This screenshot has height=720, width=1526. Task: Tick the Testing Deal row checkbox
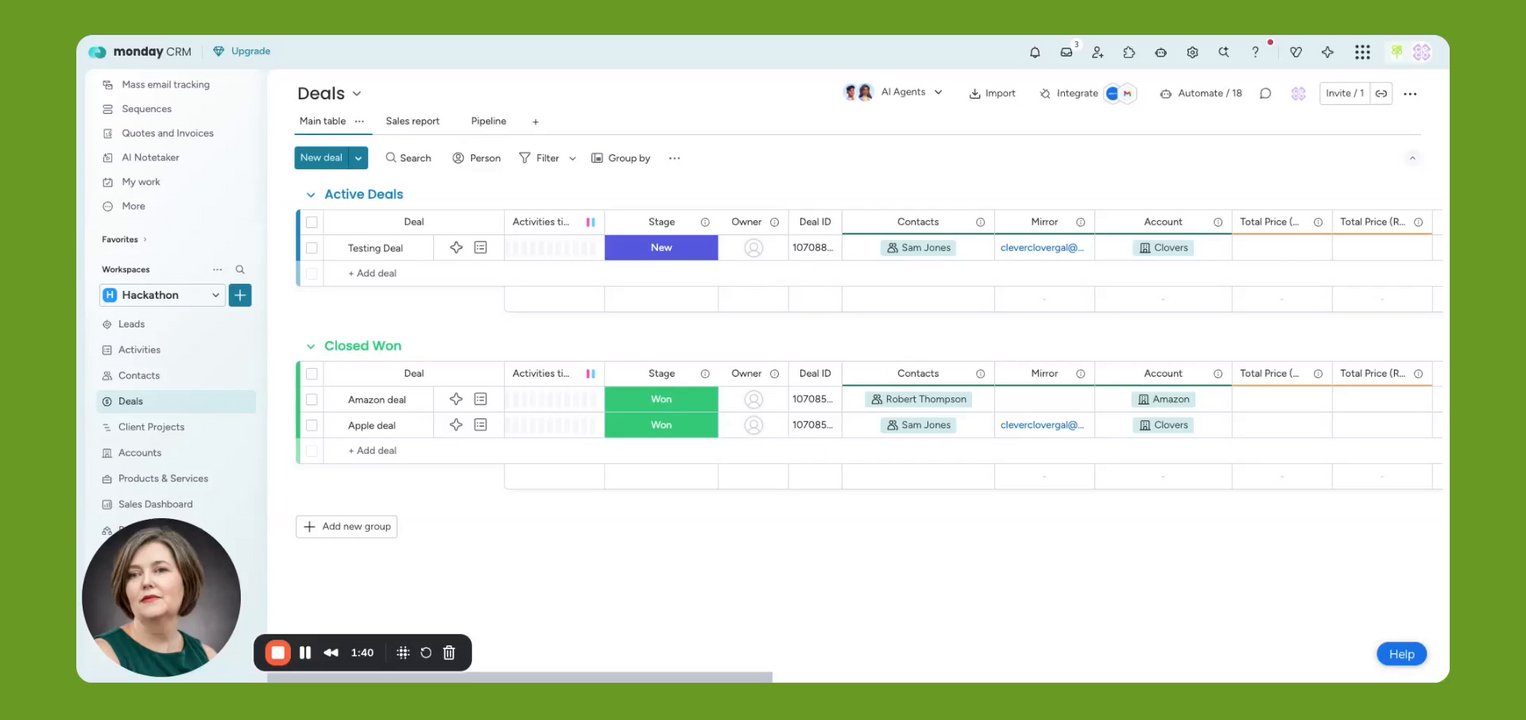point(312,248)
